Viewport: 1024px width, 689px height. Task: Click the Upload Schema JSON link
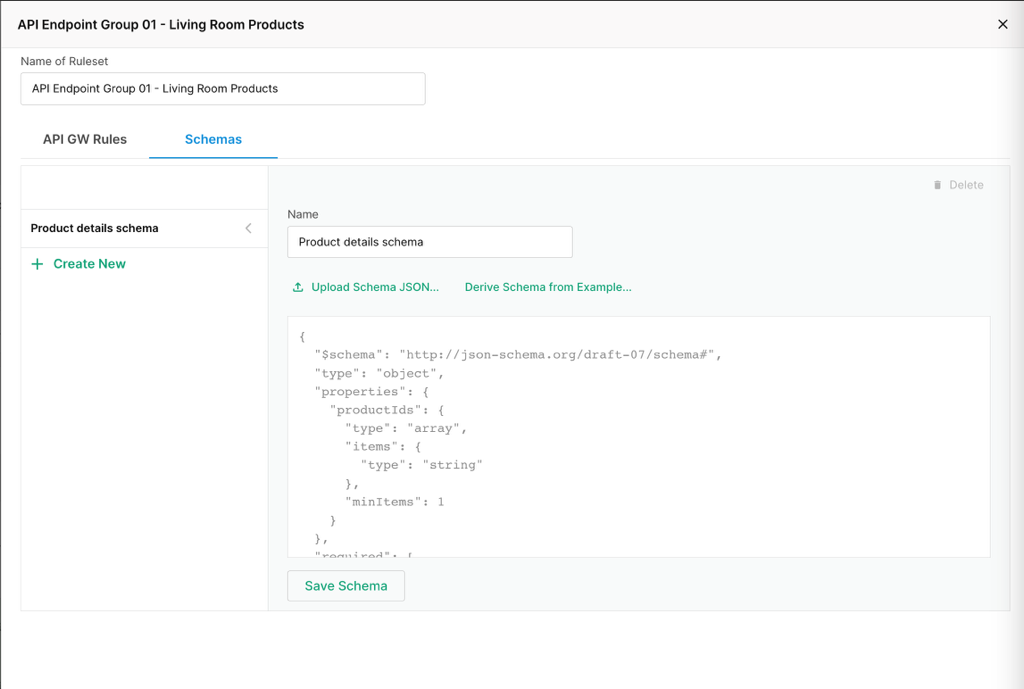pyautogui.click(x=374, y=286)
